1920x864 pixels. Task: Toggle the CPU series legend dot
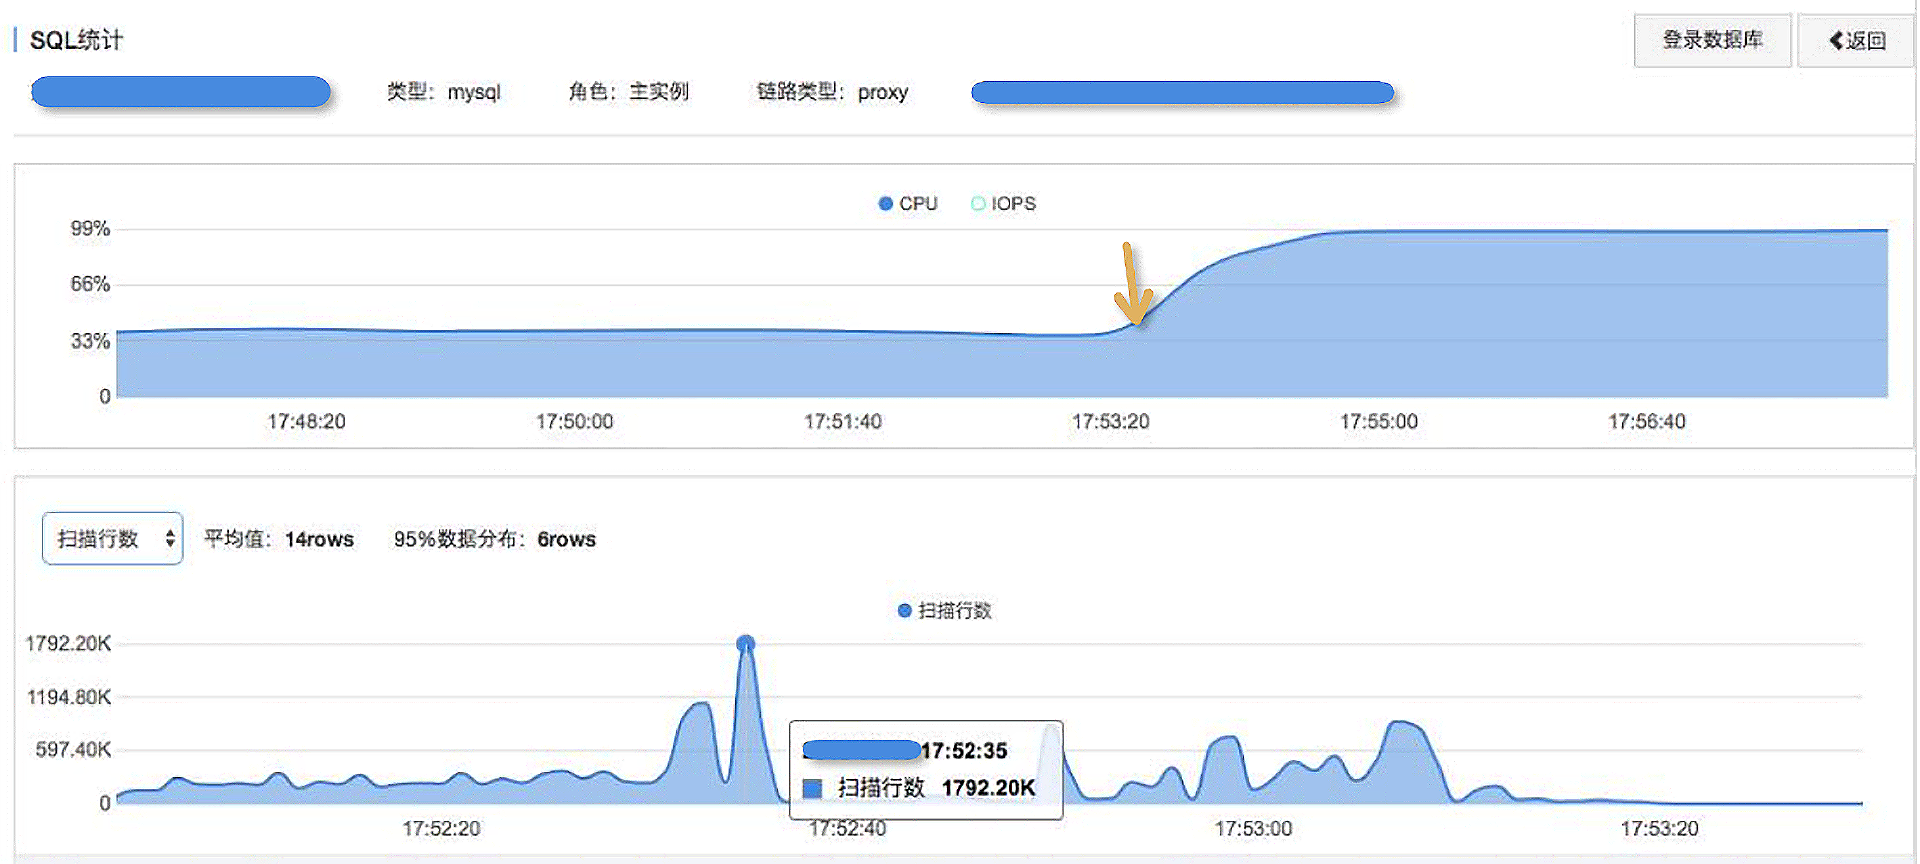(x=885, y=204)
